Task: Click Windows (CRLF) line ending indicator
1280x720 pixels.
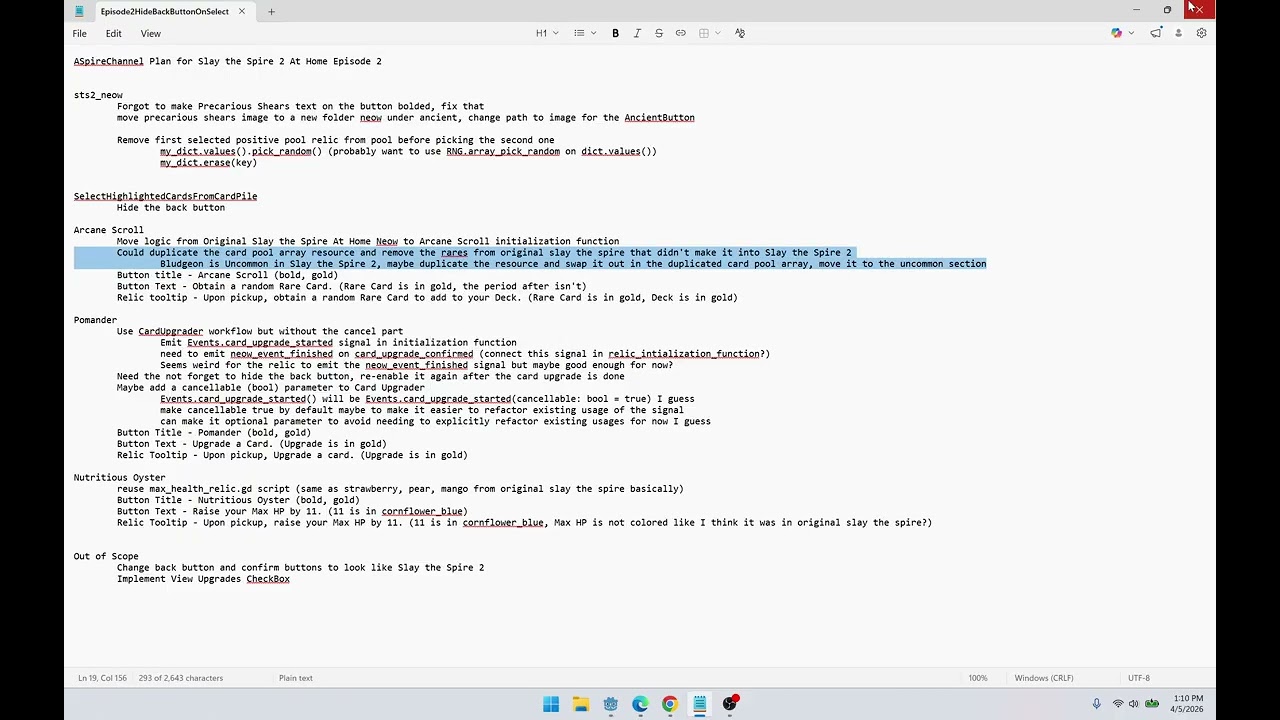Action: (x=1044, y=678)
